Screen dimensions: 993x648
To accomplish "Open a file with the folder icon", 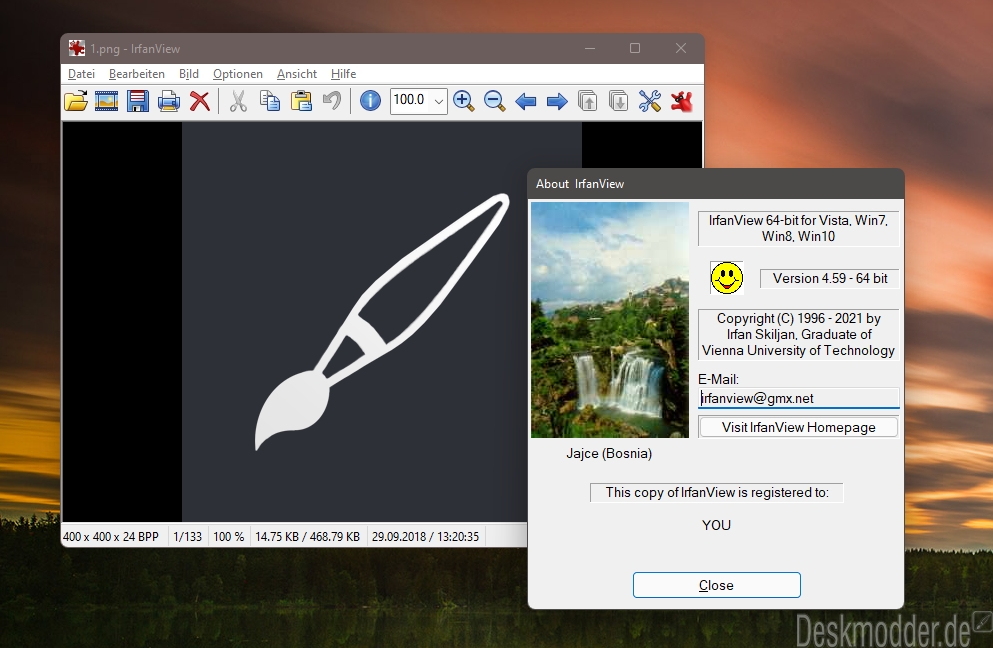I will (76, 101).
